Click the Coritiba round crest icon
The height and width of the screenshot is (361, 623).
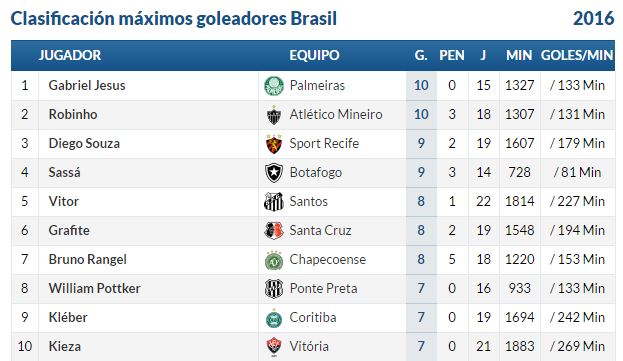click(274, 318)
